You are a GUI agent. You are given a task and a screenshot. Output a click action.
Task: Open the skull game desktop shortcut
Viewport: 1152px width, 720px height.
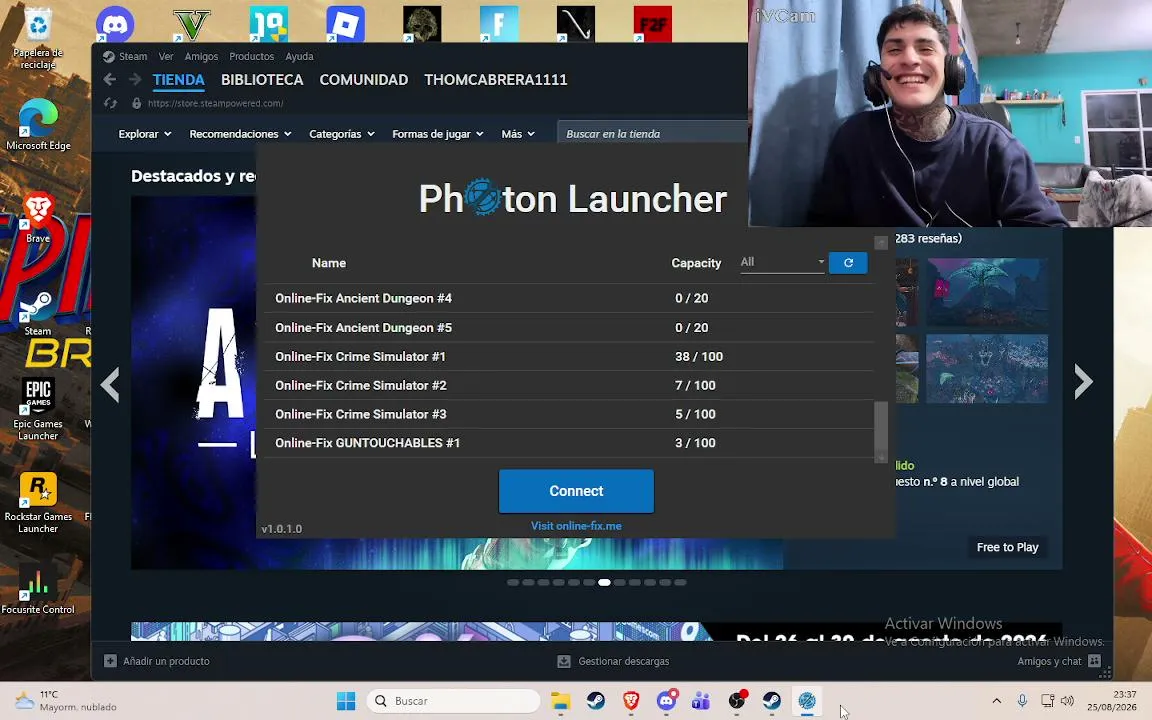click(422, 24)
